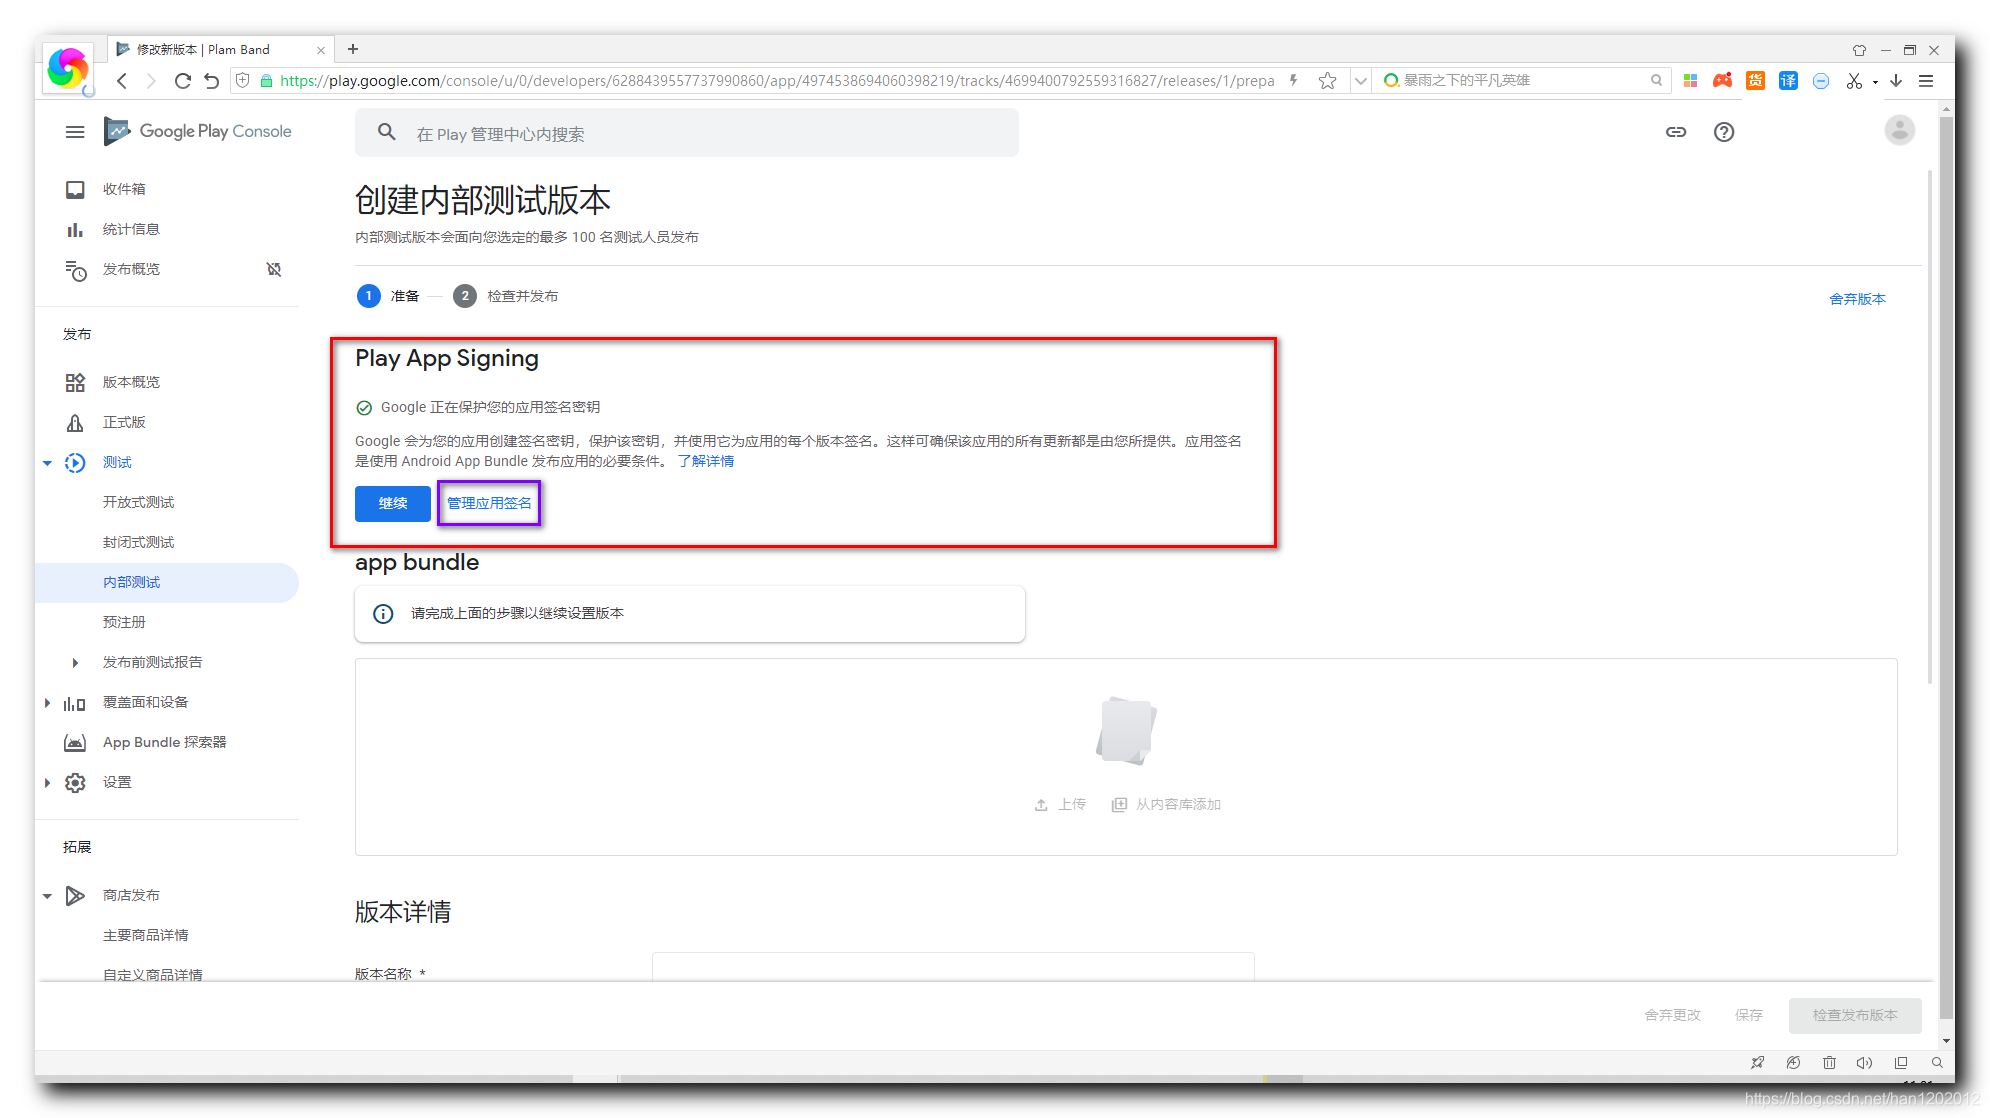Image resolution: width=1990 pixels, height=1118 pixels.
Task: Collapse the 商店发布 sidebar section
Action: [47, 896]
